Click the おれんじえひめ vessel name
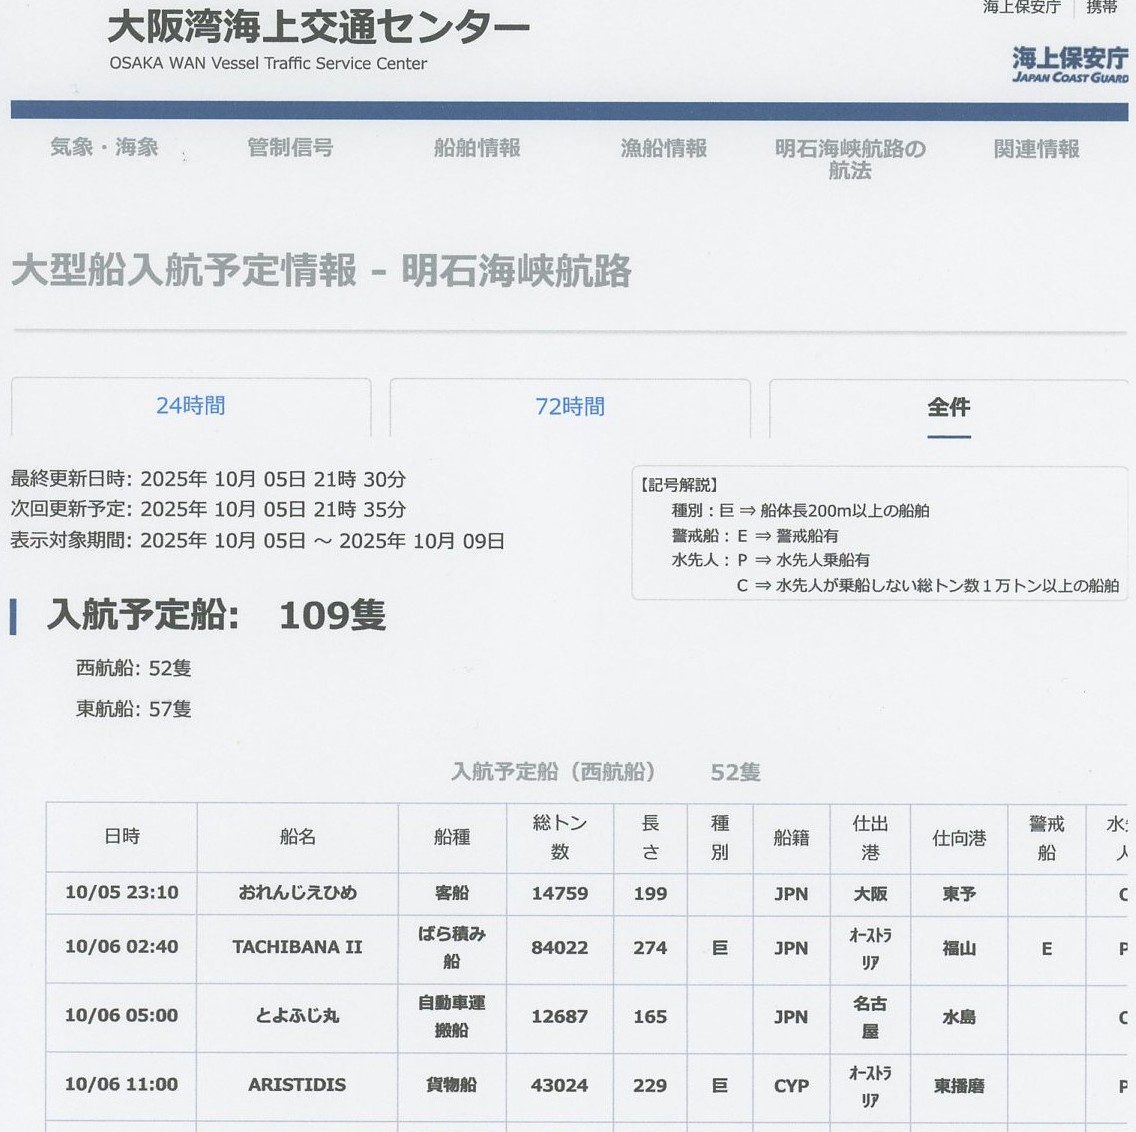 point(297,893)
